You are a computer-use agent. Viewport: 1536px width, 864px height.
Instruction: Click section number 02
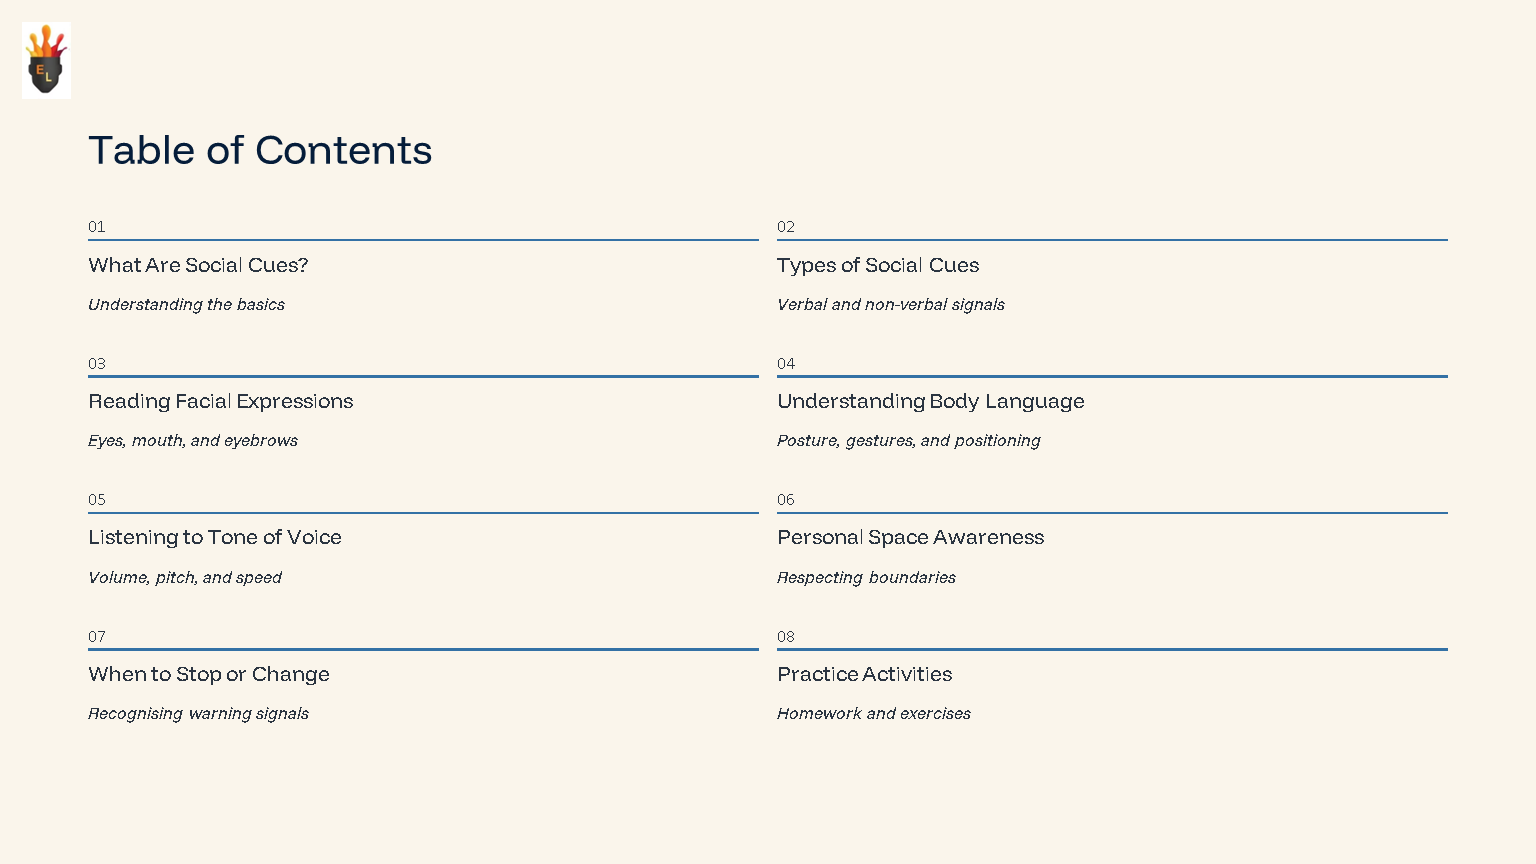[786, 227]
